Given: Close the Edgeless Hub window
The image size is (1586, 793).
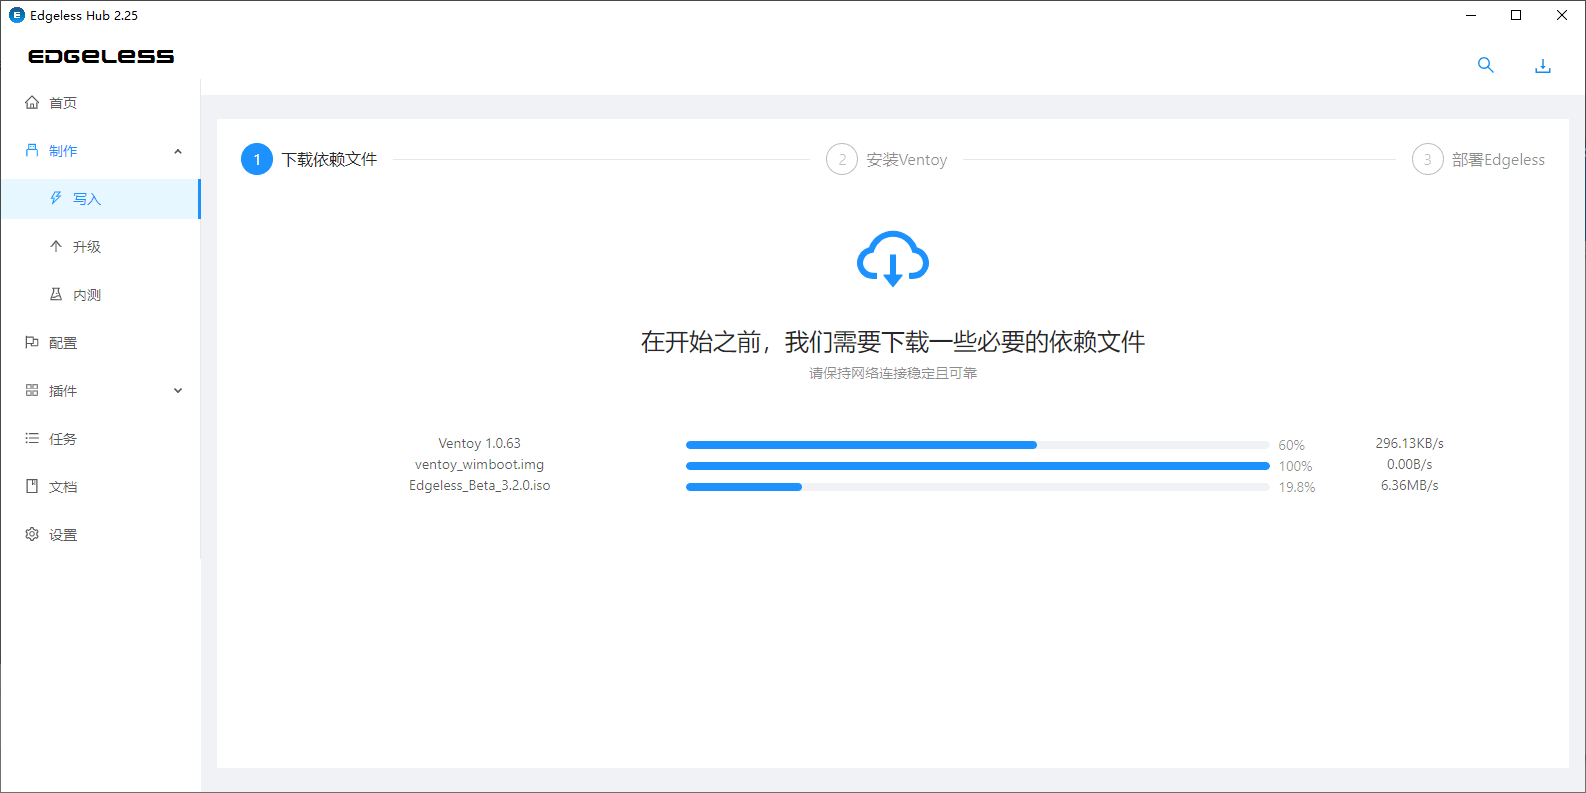Looking at the screenshot, I should tap(1562, 15).
